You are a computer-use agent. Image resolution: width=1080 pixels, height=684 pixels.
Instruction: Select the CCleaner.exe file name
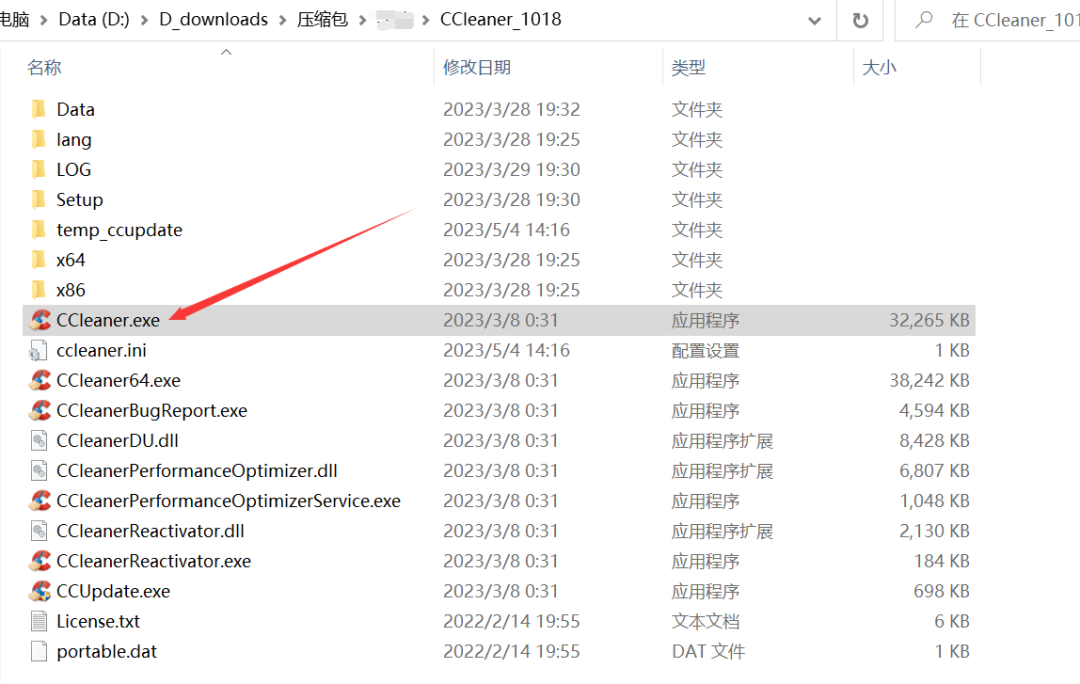(x=108, y=320)
